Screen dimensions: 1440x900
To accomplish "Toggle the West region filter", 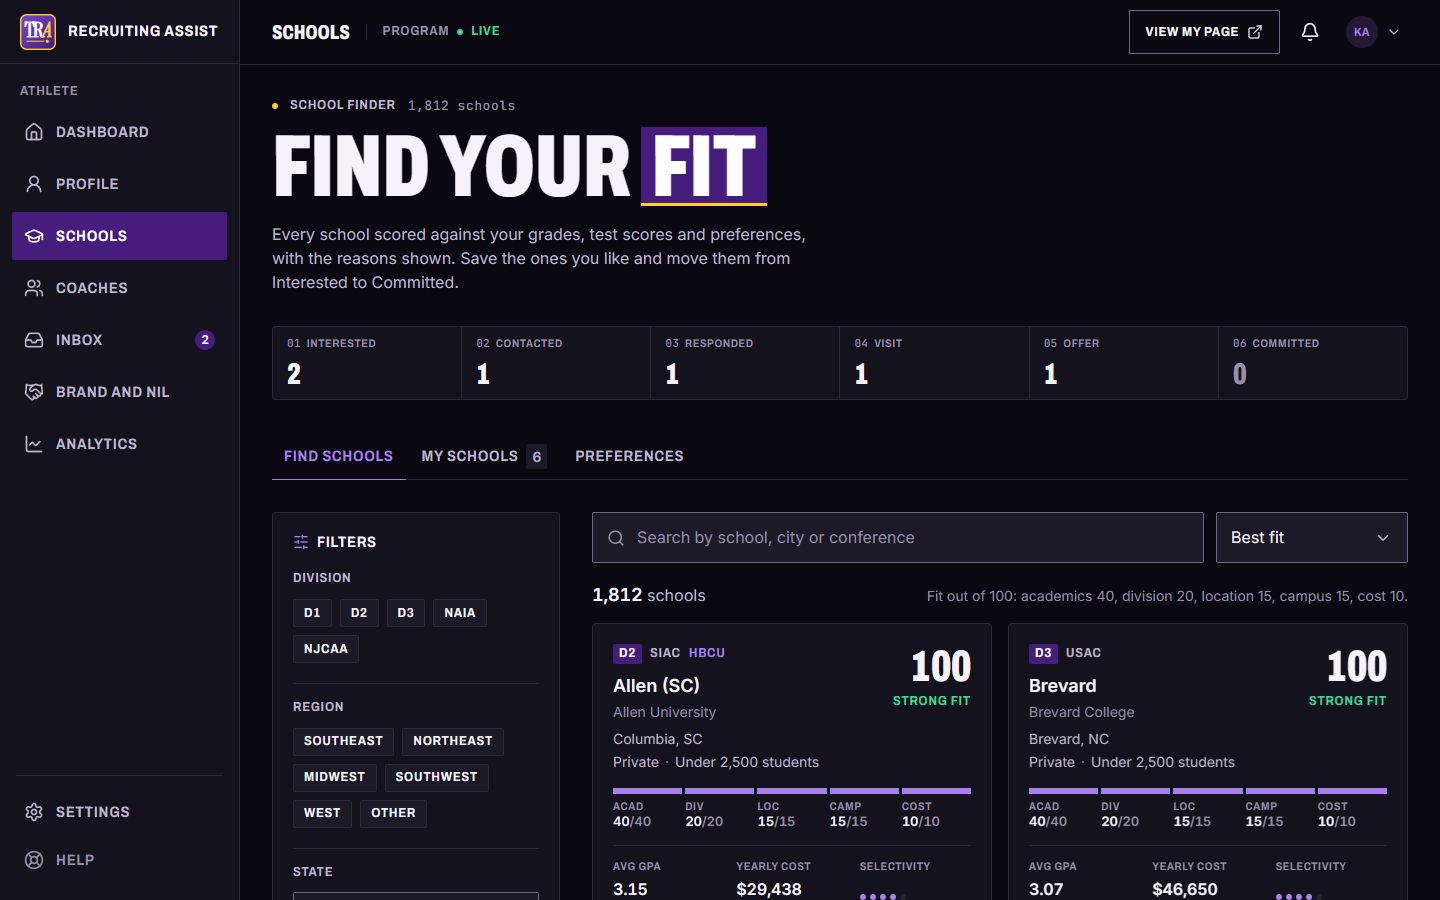I will pos(322,813).
